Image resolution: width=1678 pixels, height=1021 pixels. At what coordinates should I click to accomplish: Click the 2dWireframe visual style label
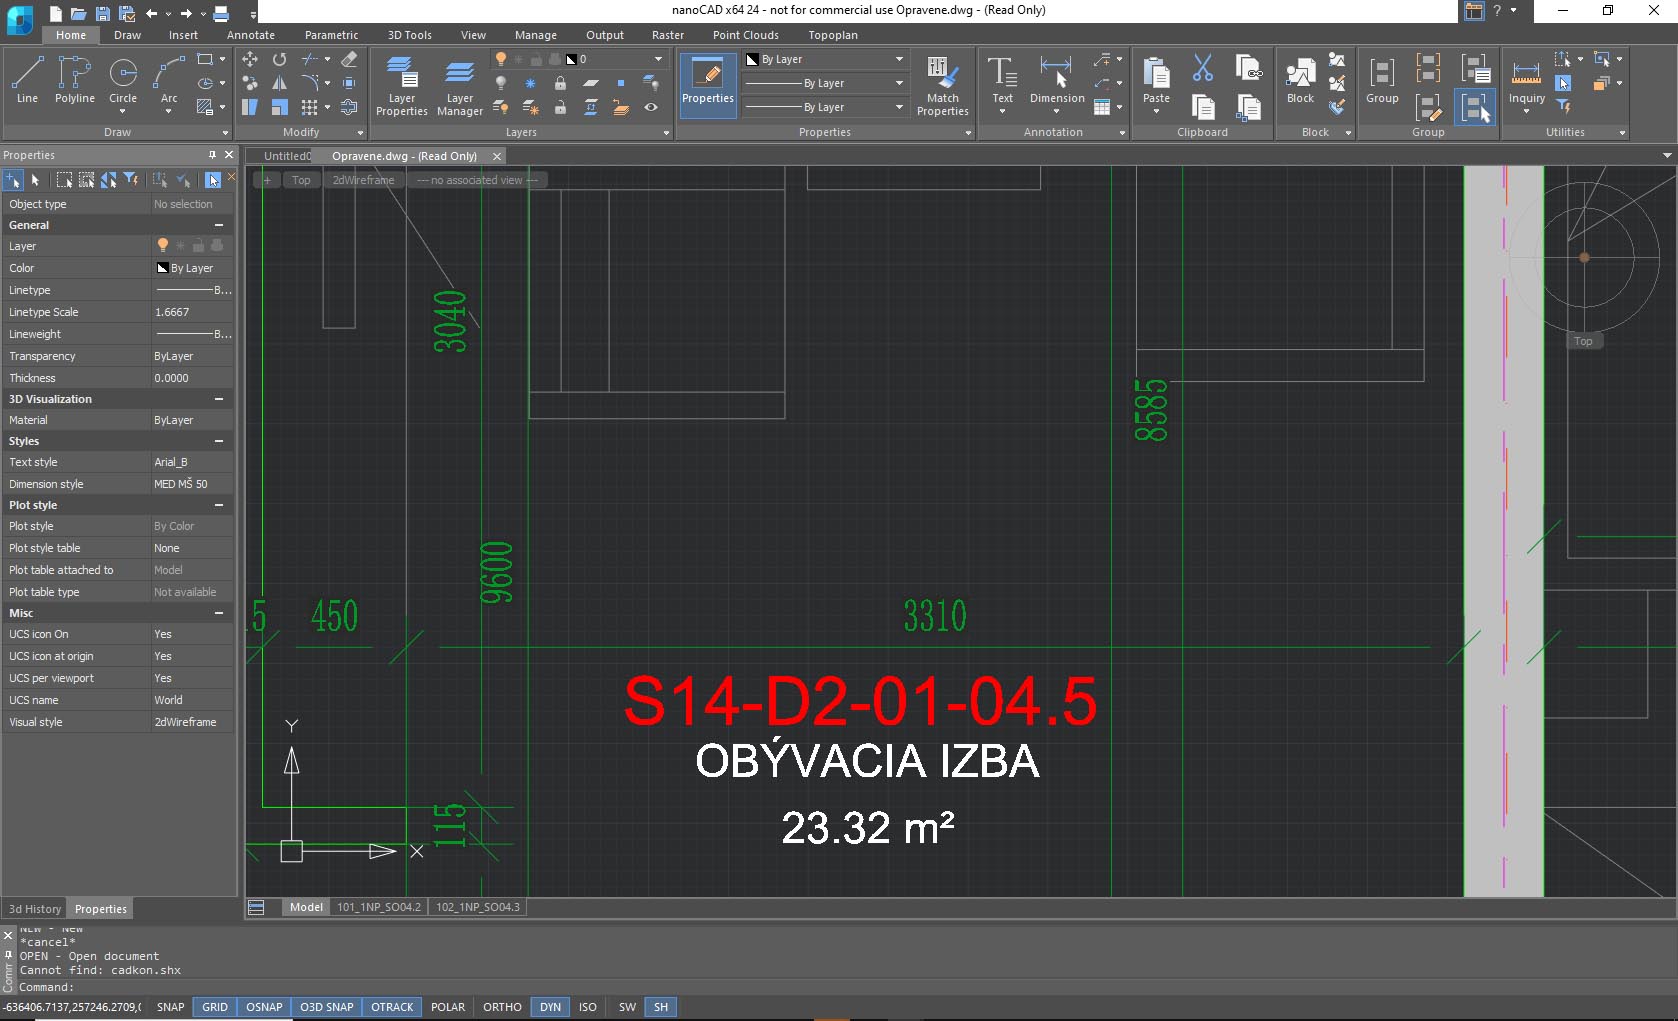[x=363, y=180]
